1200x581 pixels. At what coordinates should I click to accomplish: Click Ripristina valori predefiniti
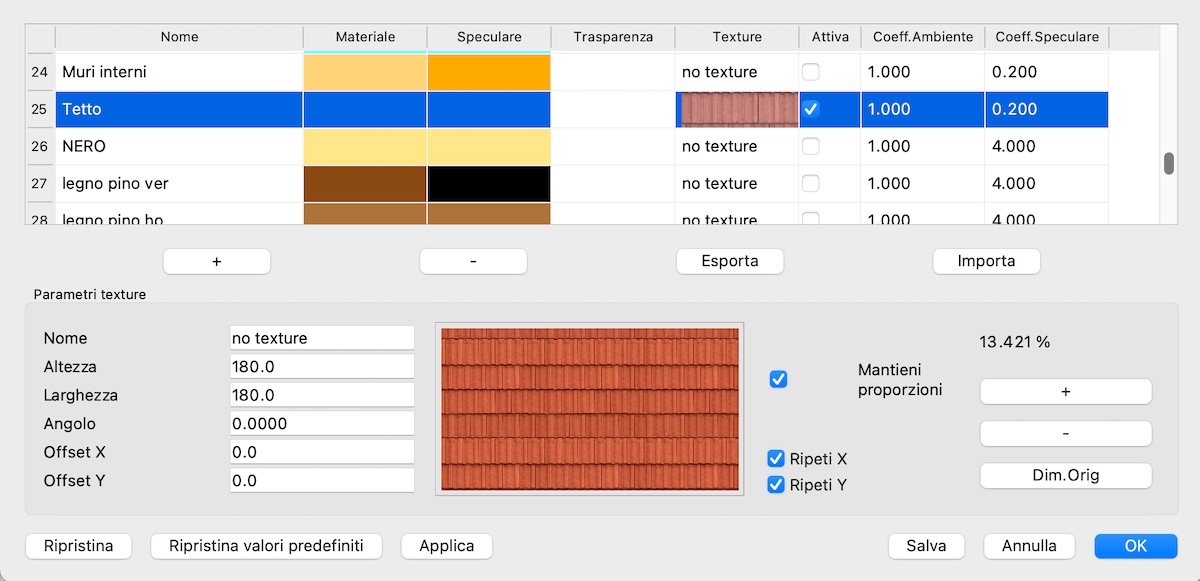click(x=266, y=546)
